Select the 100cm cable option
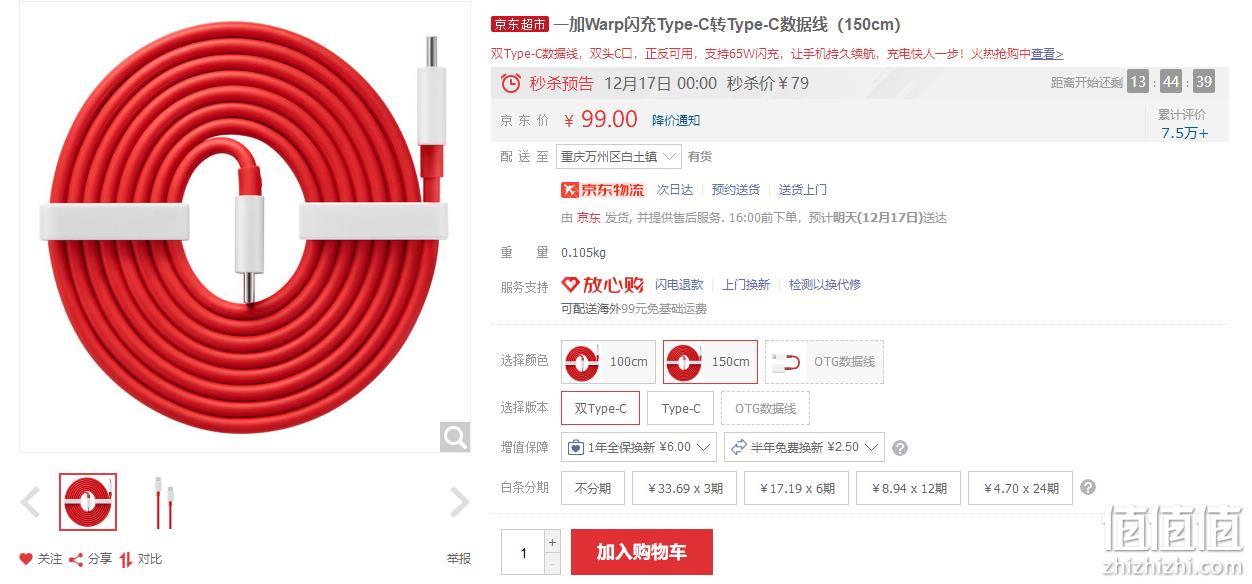1252x584 pixels. click(x=608, y=362)
